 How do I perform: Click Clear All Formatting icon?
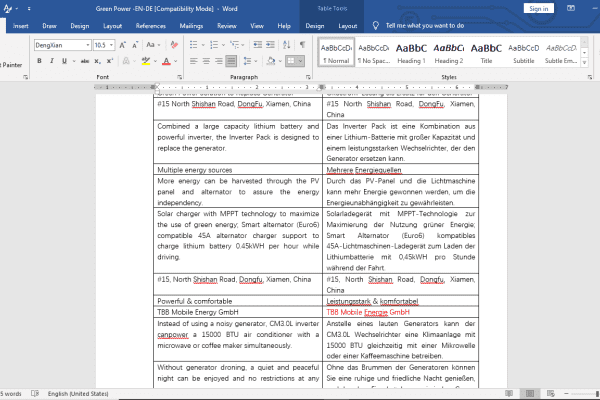pyautogui.click(x=174, y=45)
